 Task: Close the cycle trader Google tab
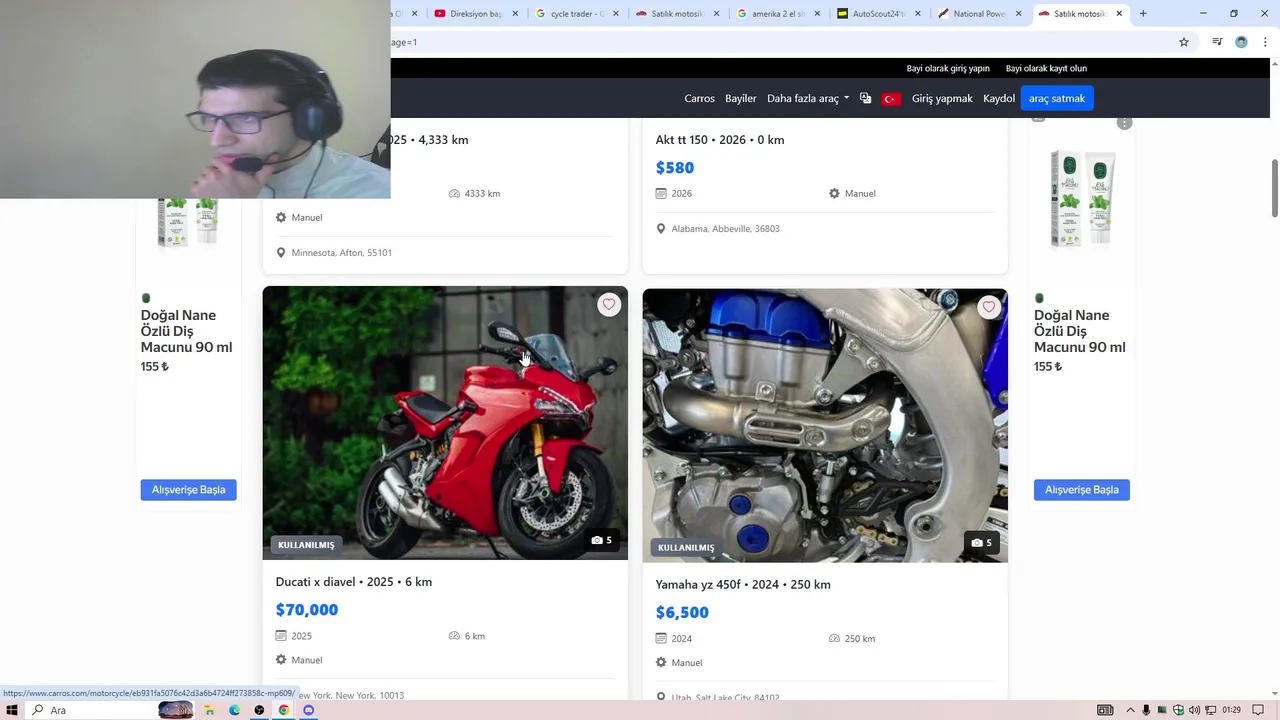tap(616, 14)
